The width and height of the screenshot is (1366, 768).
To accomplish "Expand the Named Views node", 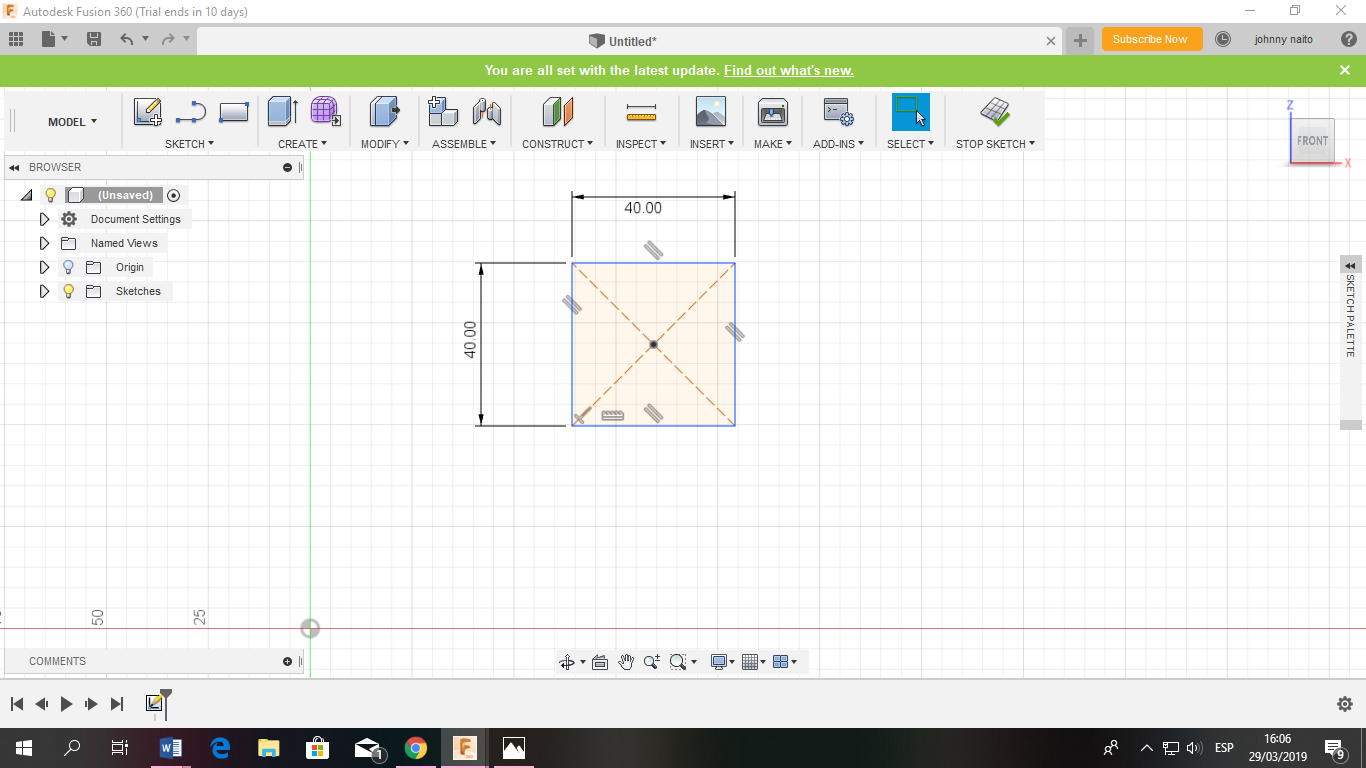I will [x=44, y=243].
